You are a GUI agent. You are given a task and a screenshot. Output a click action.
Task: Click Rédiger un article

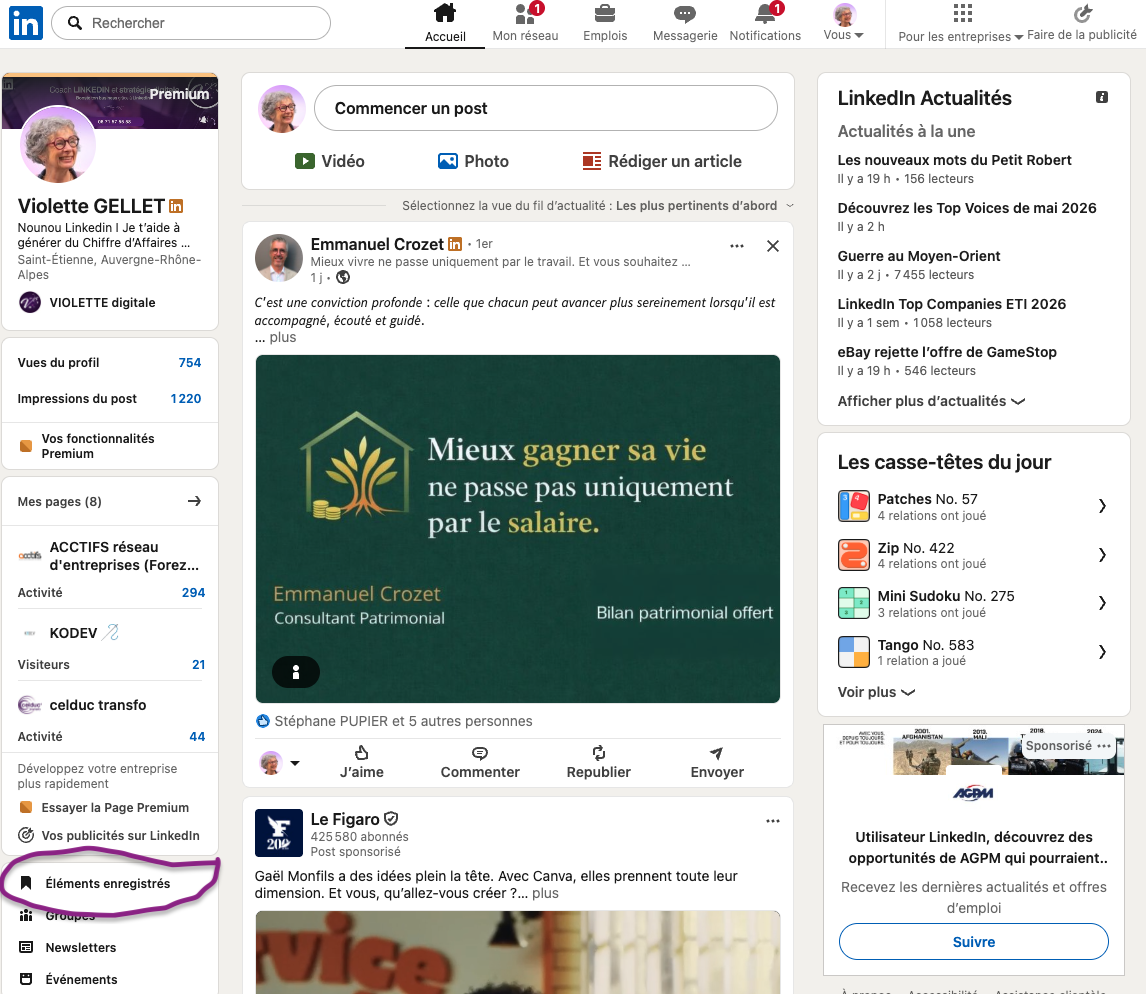click(x=662, y=162)
